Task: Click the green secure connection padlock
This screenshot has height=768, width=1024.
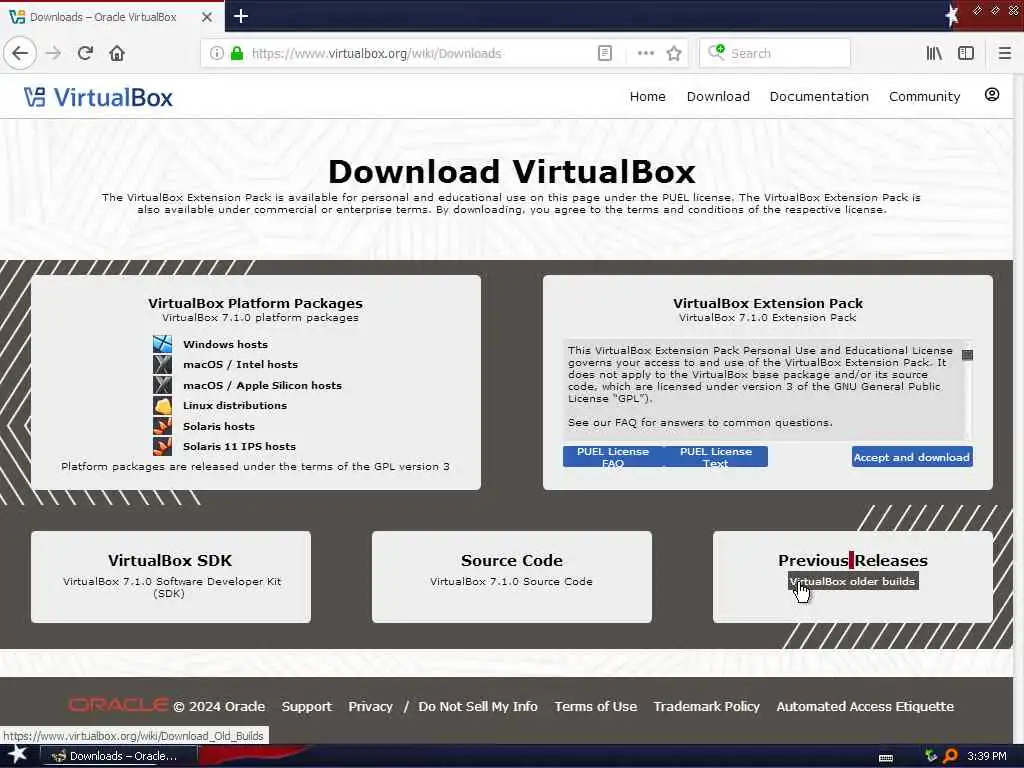Action: pos(237,53)
